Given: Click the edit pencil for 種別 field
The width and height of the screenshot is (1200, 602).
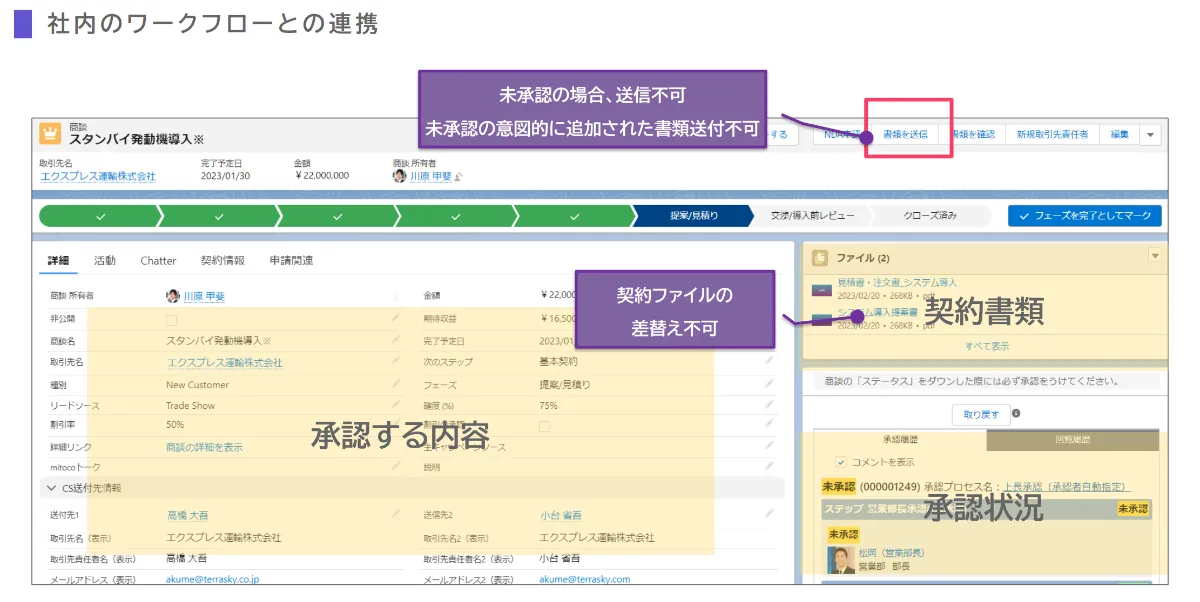Looking at the screenshot, I should tap(396, 384).
